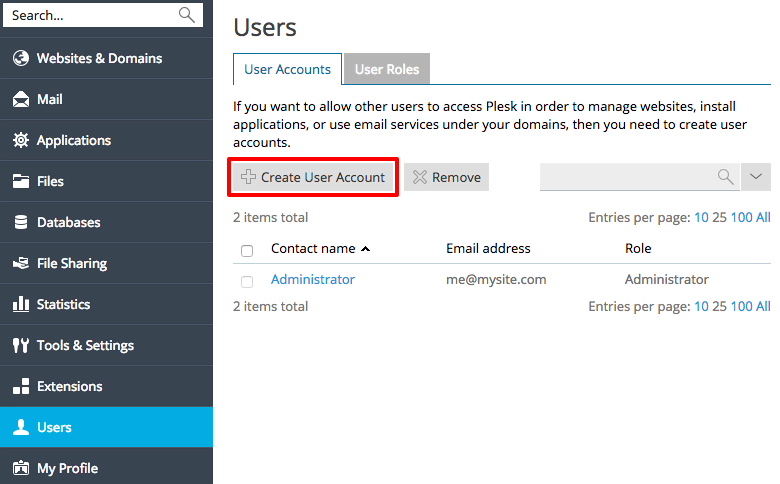Click the Administrator role cell
The height and width of the screenshot is (484, 780).
667,280
